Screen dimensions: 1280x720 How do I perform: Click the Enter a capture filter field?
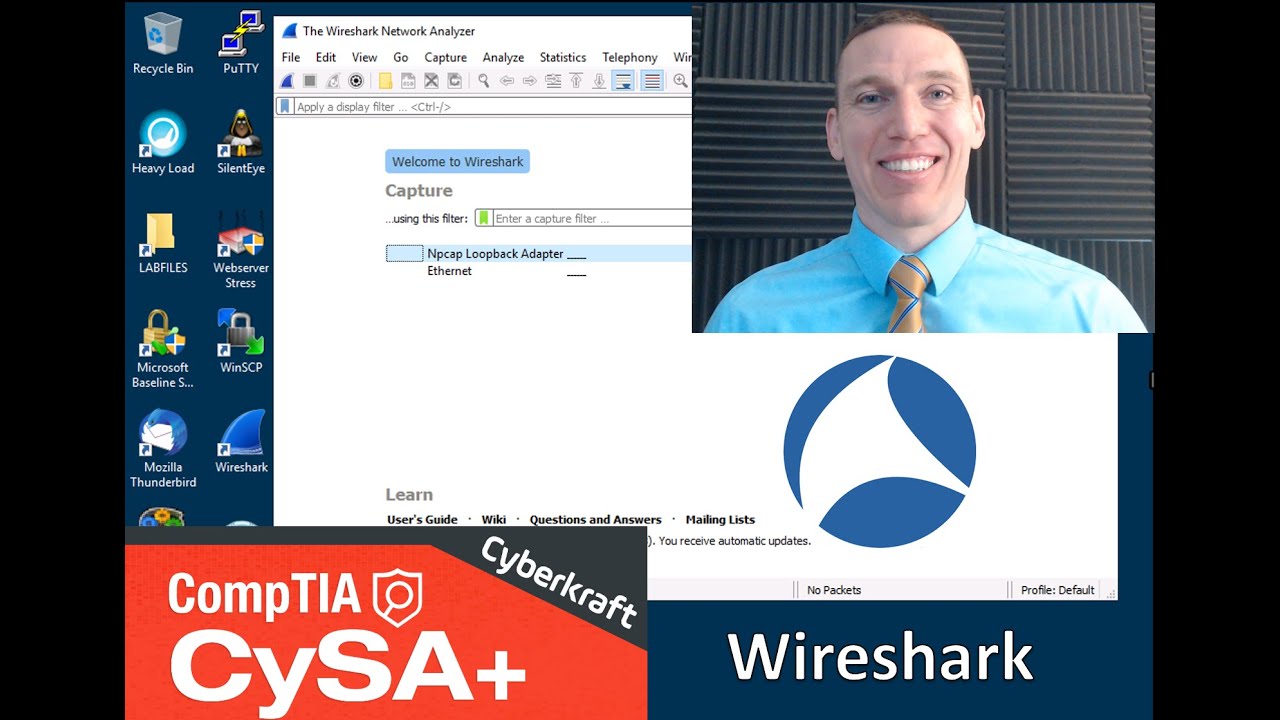(591, 218)
